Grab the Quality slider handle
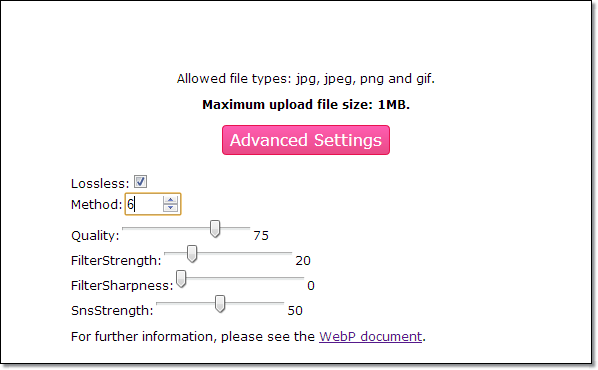598x370 pixels. [x=215, y=228]
